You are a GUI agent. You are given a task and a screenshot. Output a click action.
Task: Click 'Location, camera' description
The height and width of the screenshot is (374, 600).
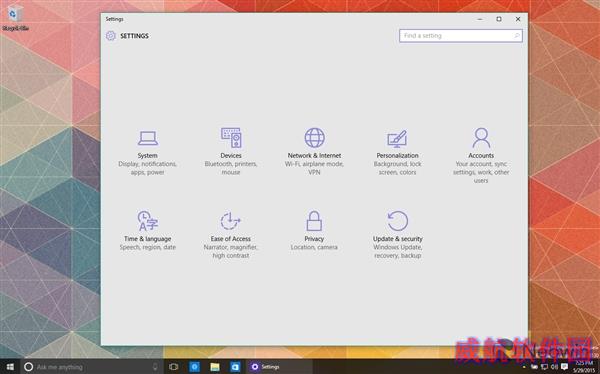(314, 247)
